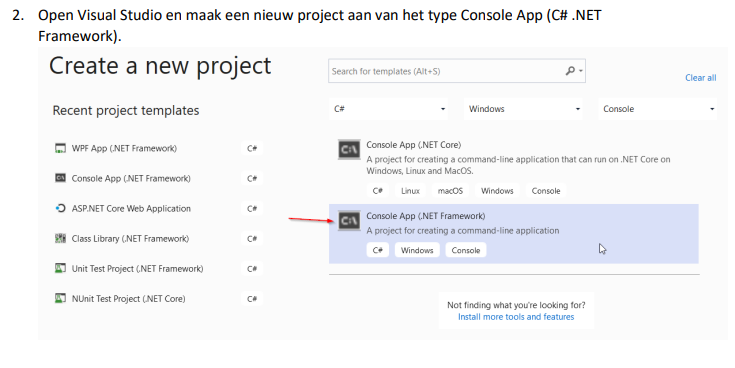The image size is (735, 368).
Task: Select Class Library (.NET Framework) recent template
Action: (130, 239)
